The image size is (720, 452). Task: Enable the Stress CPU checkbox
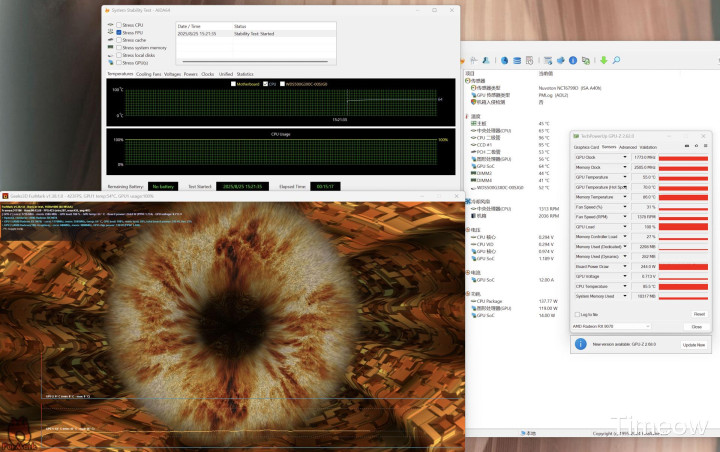pyautogui.click(x=118, y=24)
